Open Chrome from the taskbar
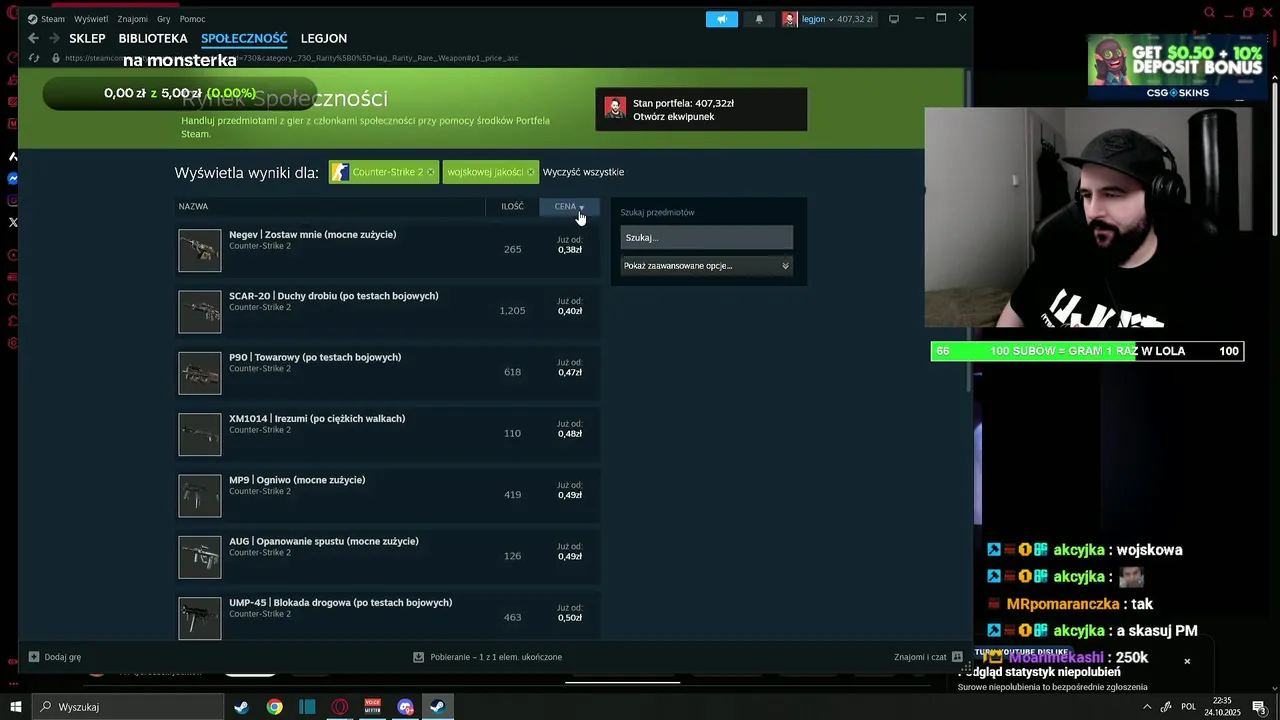This screenshot has width=1280, height=720. (274, 707)
